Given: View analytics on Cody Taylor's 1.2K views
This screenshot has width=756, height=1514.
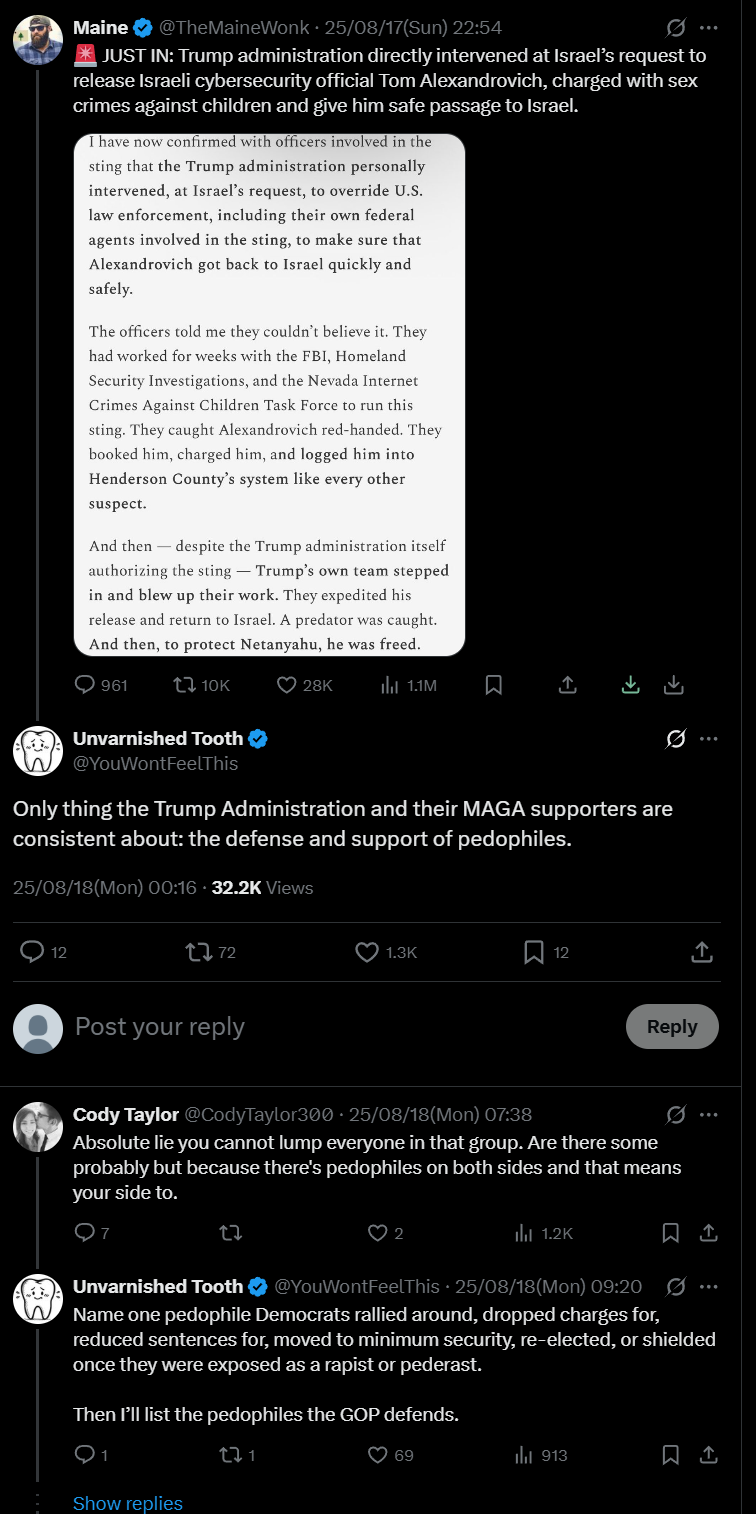Looking at the screenshot, I should tap(543, 1233).
